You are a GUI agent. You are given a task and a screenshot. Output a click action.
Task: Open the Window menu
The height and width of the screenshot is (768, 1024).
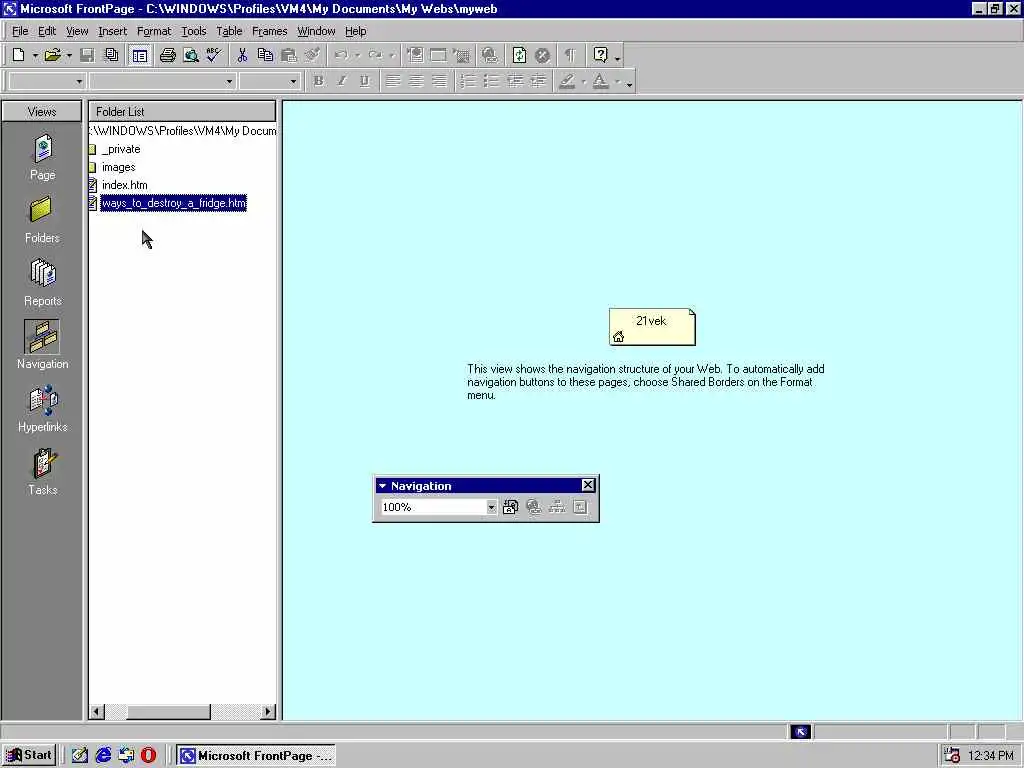(316, 31)
